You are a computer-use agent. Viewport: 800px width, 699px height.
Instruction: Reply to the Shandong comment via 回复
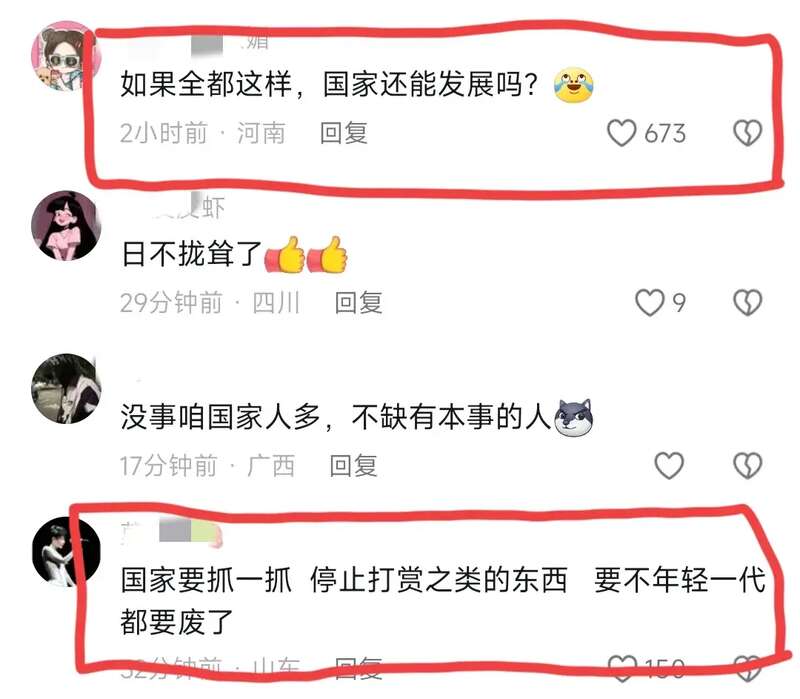point(358,668)
